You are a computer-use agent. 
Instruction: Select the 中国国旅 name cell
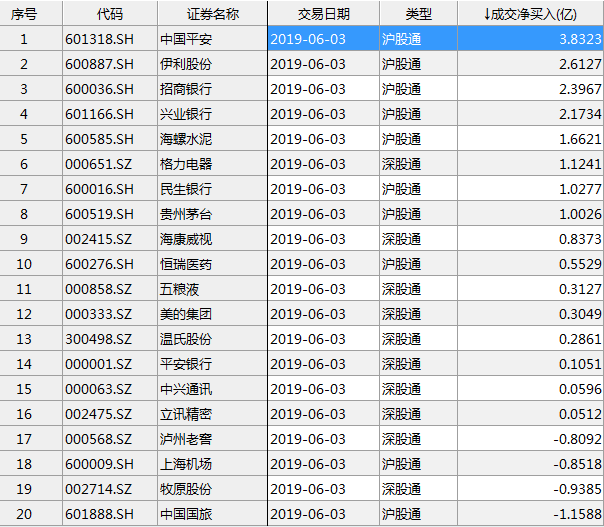tap(212, 514)
